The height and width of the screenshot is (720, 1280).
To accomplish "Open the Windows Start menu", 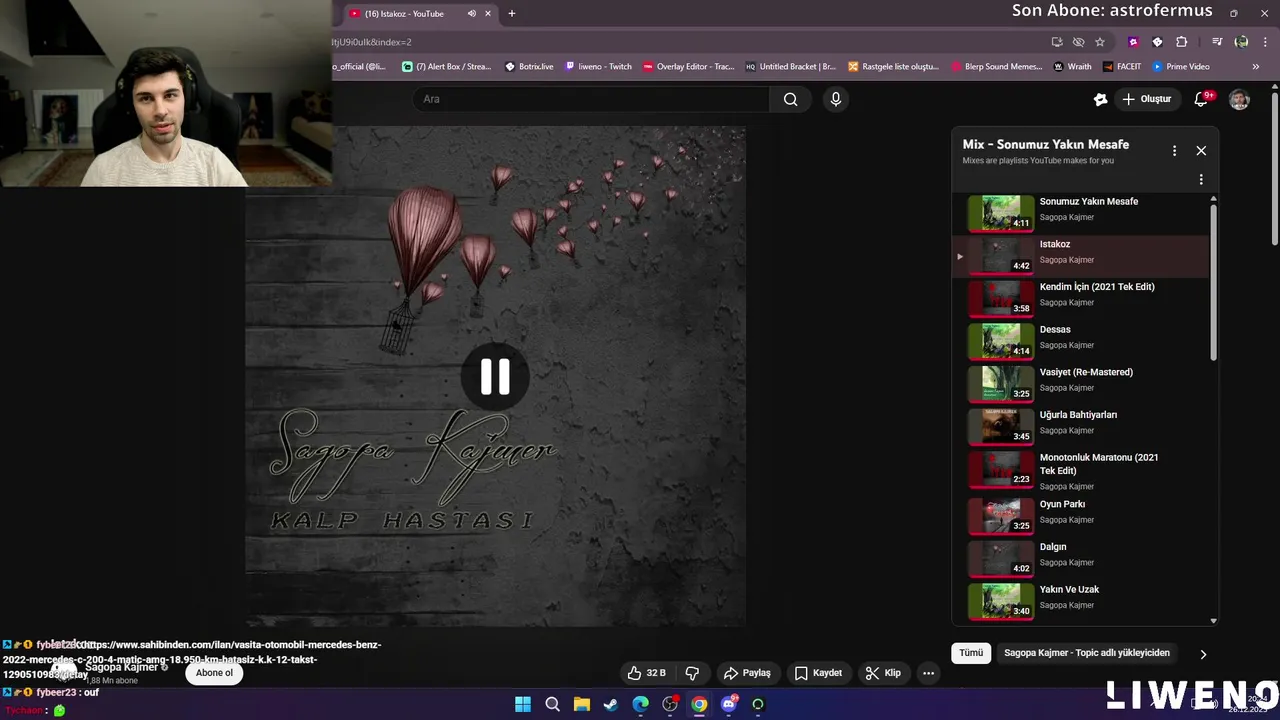I will pos(523,704).
